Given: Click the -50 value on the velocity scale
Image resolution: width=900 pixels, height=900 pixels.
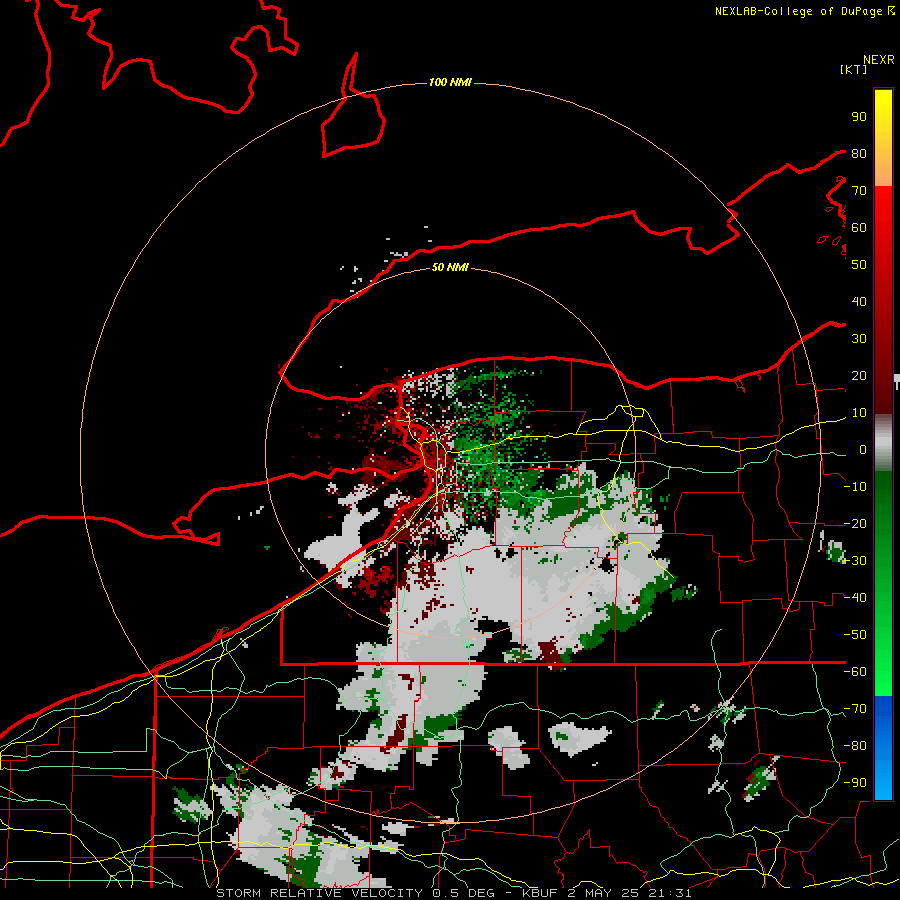Looking at the screenshot, I should [855, 635].
